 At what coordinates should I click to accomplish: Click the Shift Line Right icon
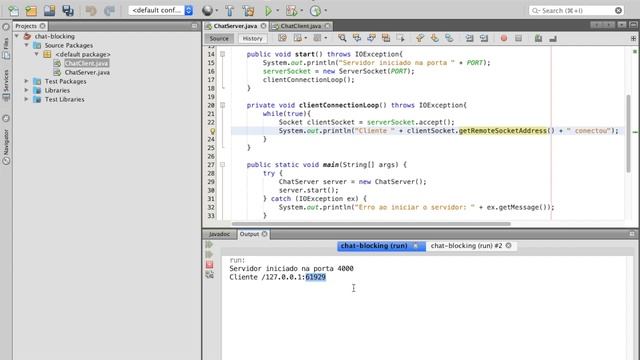click(484, 38)
